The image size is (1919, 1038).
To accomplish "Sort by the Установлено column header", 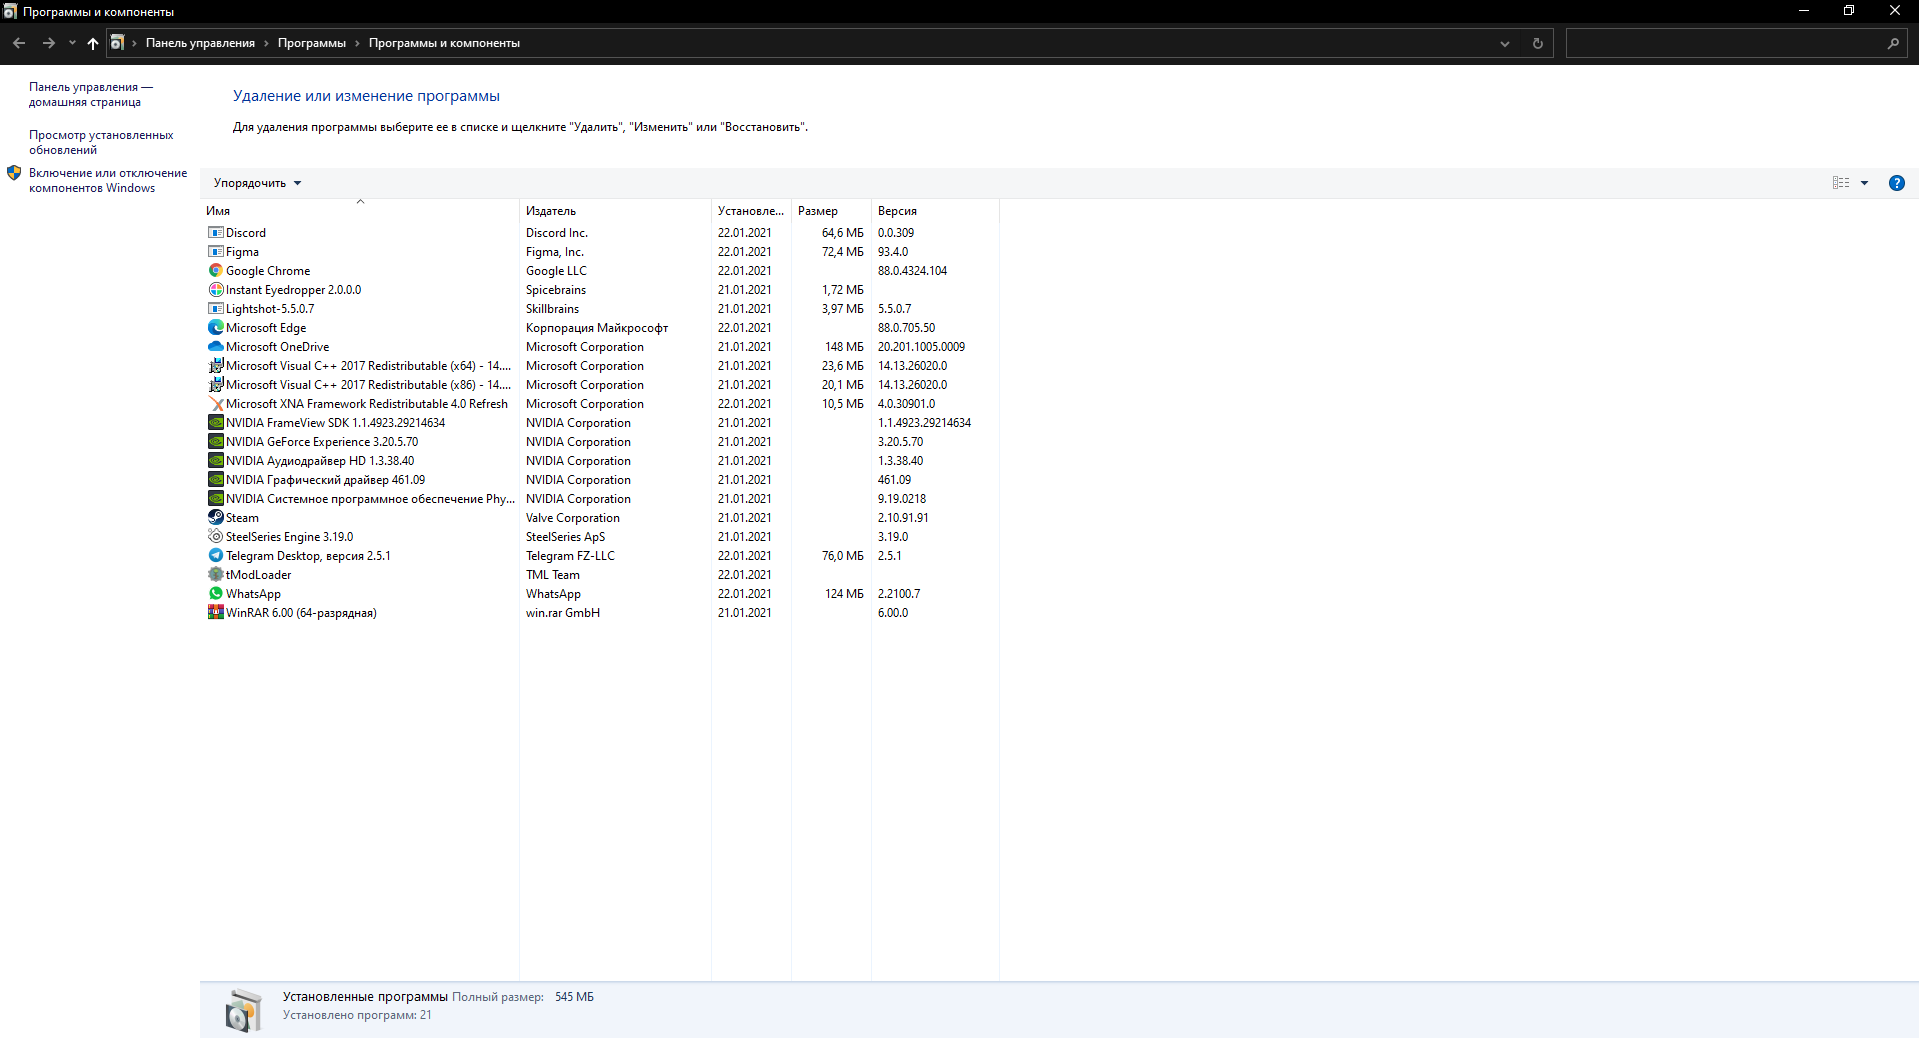I will 751,211.
